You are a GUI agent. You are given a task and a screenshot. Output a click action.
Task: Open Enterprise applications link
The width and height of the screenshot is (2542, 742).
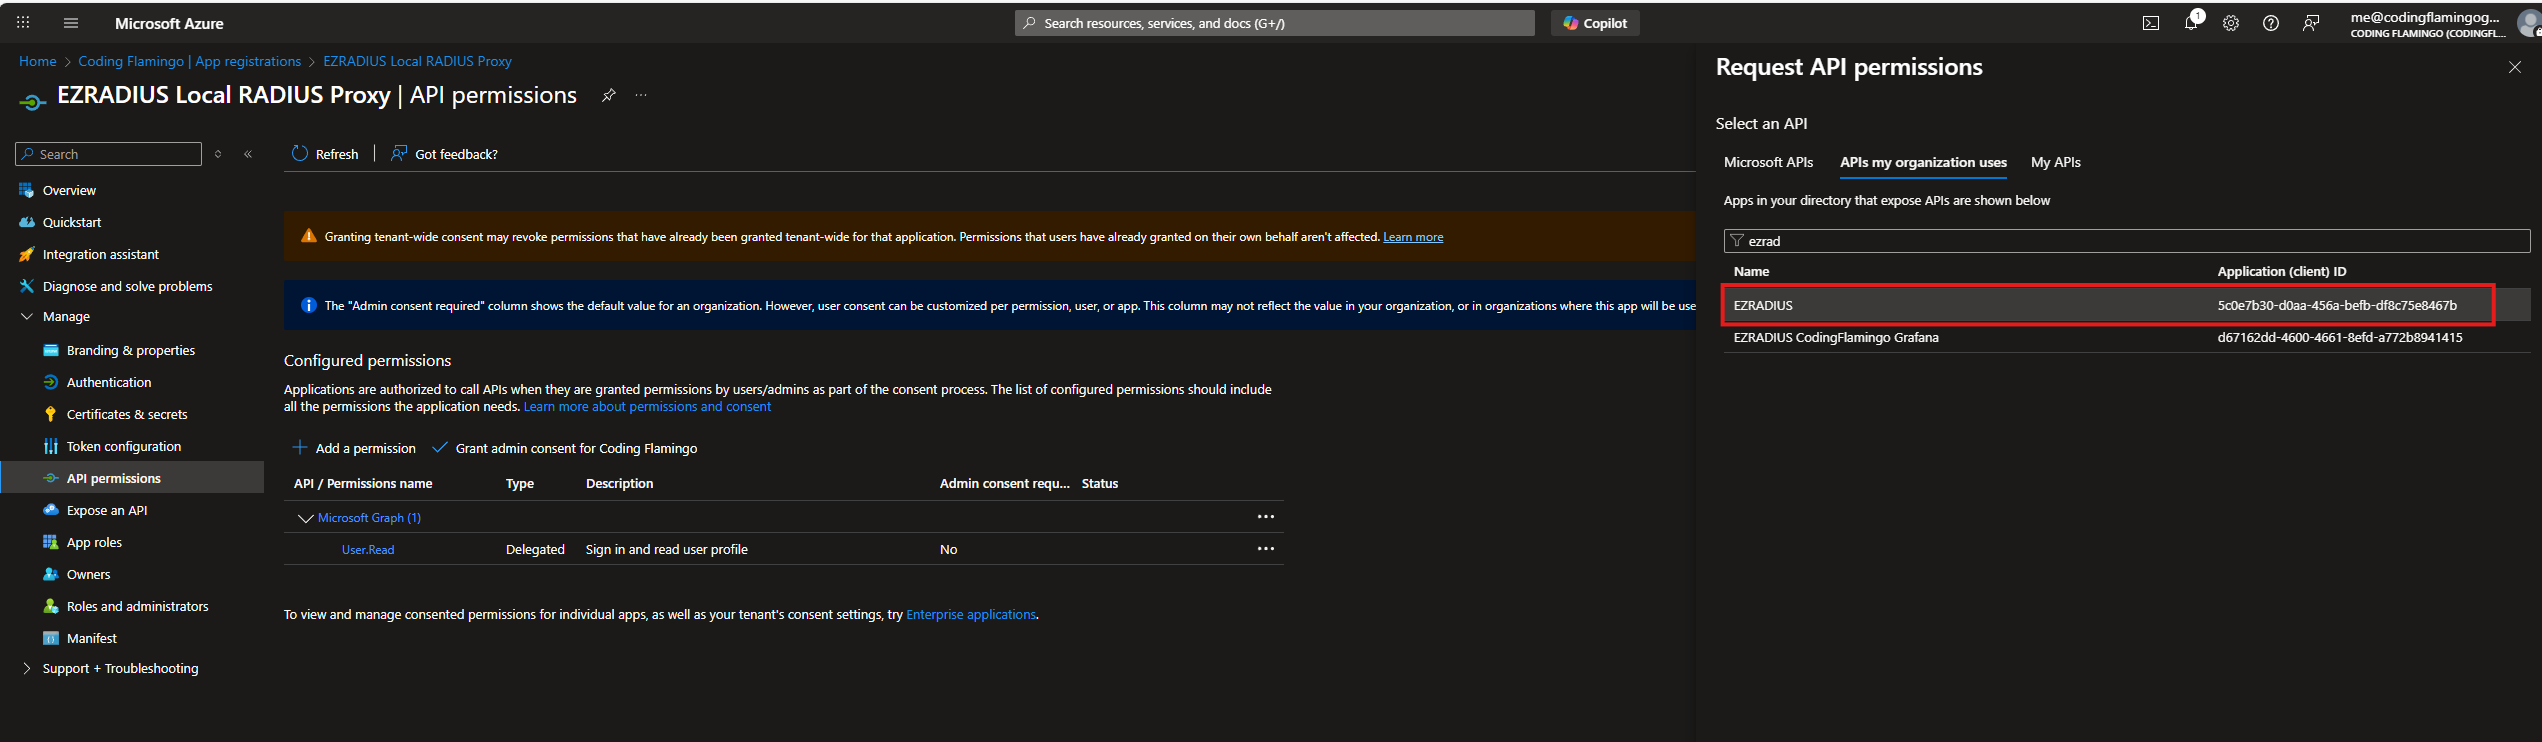click(x=971, y=614)
